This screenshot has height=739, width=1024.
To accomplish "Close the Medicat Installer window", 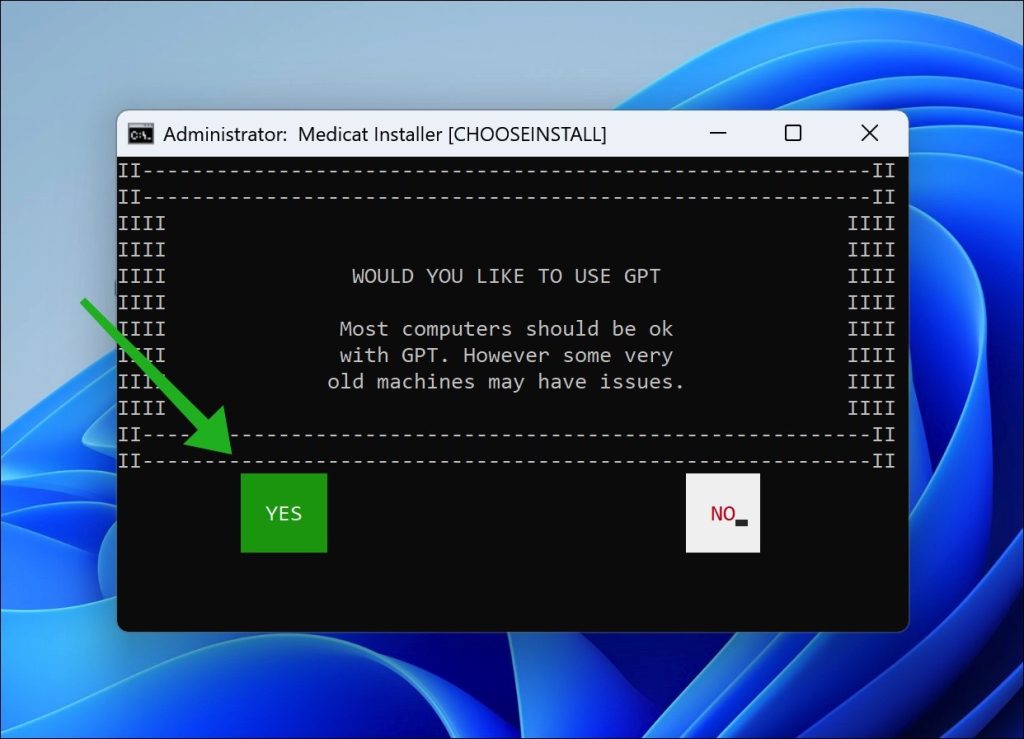I will [x=869, y=133].
